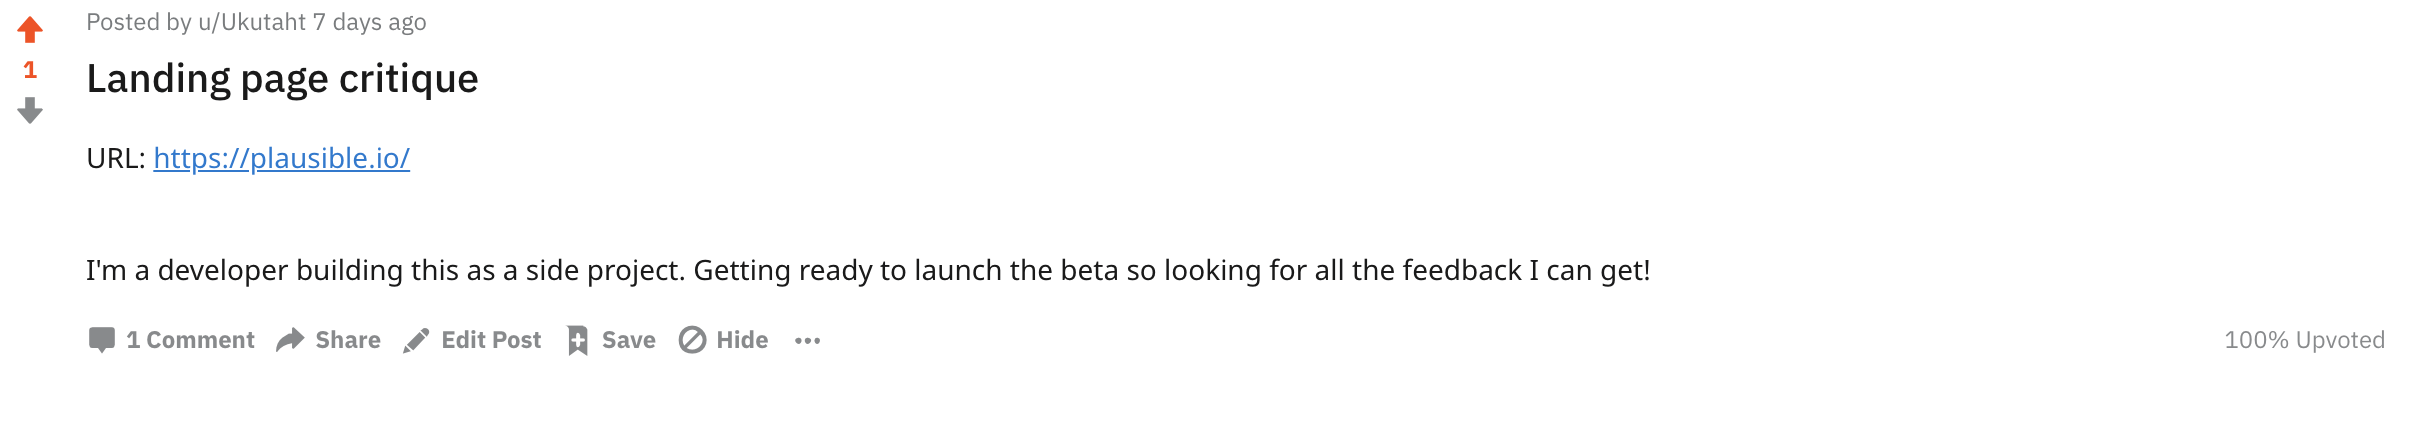This screenshot has width=2410, height=422.
Task: Click the bookmark Save icon
Action: (x=578, y=340)
